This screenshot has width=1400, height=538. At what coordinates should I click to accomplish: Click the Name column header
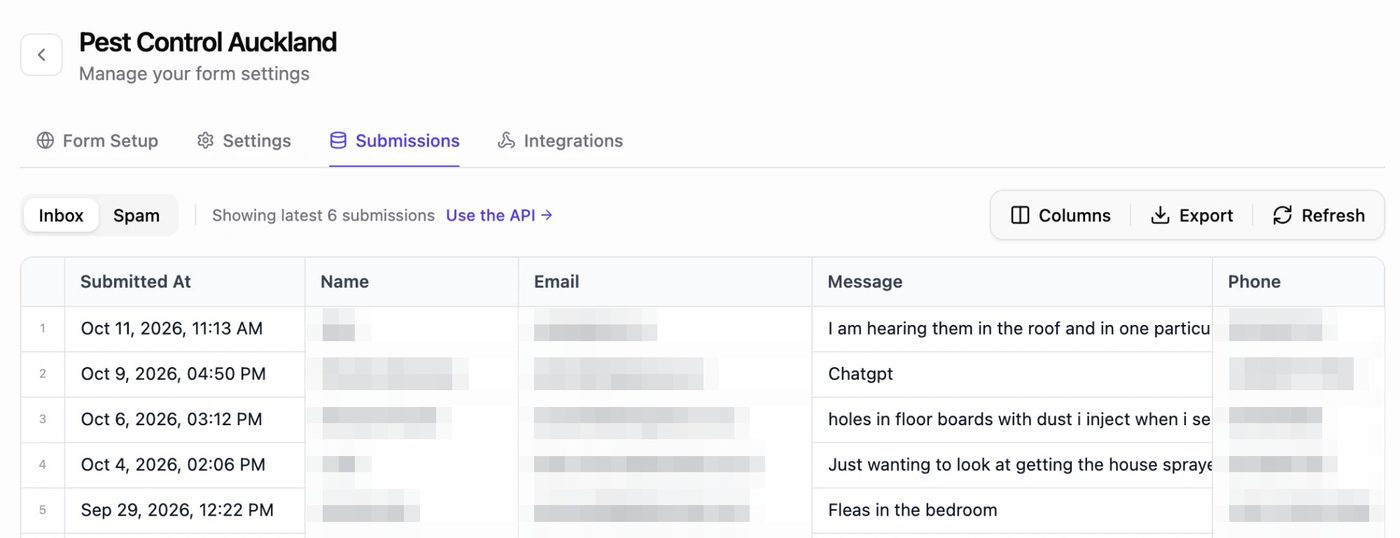(x=412, y=282)
